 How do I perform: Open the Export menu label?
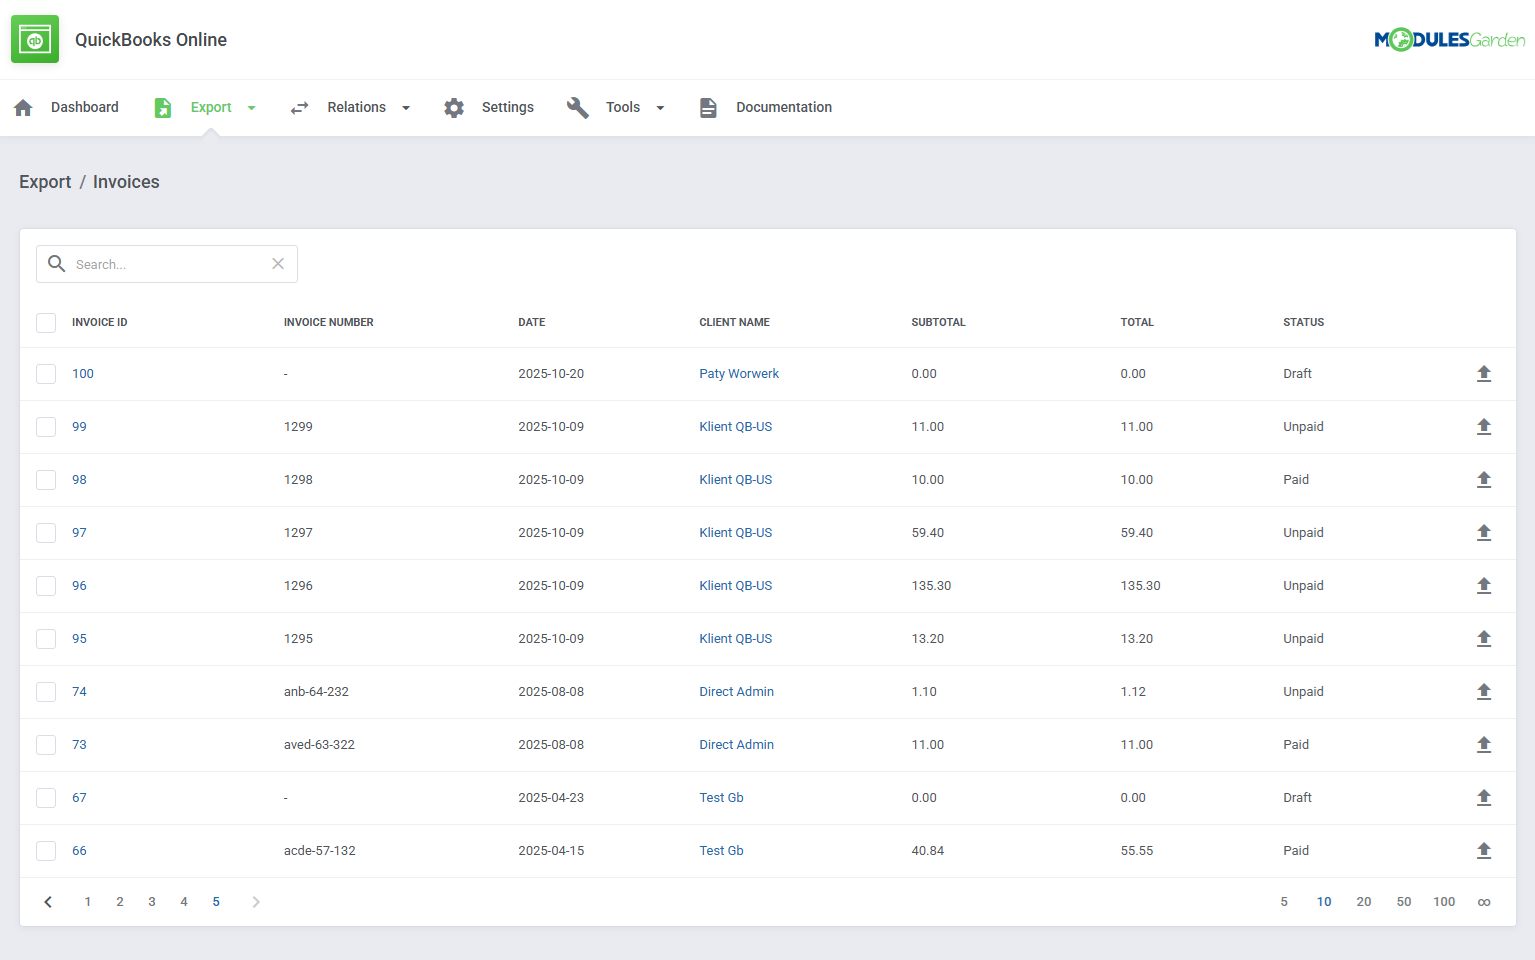[x=211, y=107]
